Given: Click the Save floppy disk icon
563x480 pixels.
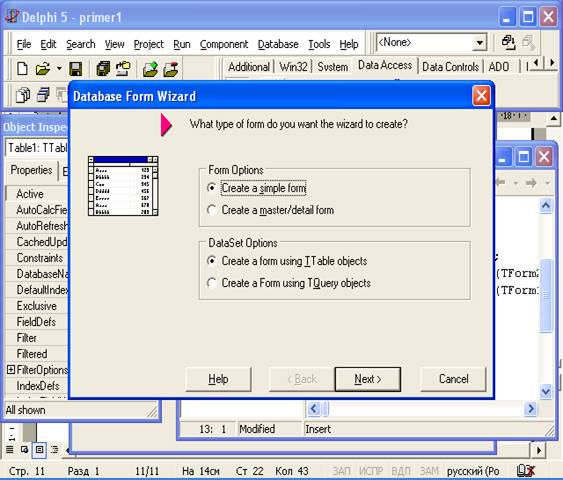Looking at the screenshot, I should 75,69.
